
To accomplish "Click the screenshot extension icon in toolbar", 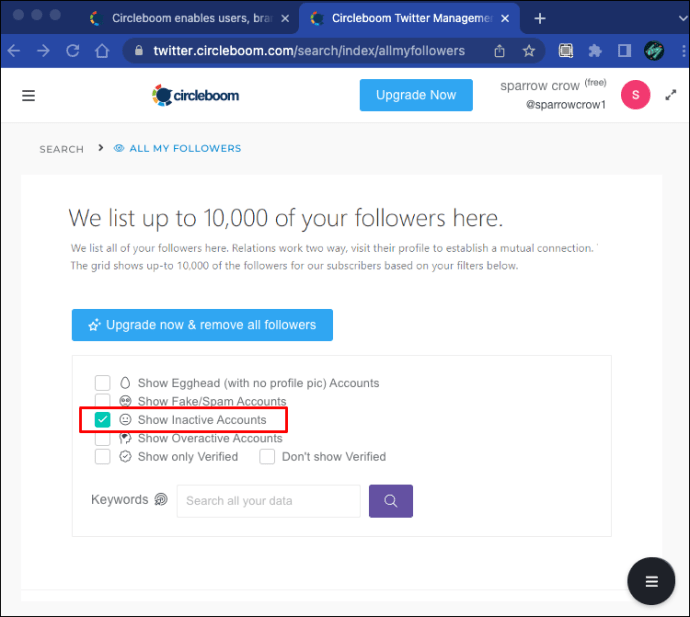I will 565,51.
